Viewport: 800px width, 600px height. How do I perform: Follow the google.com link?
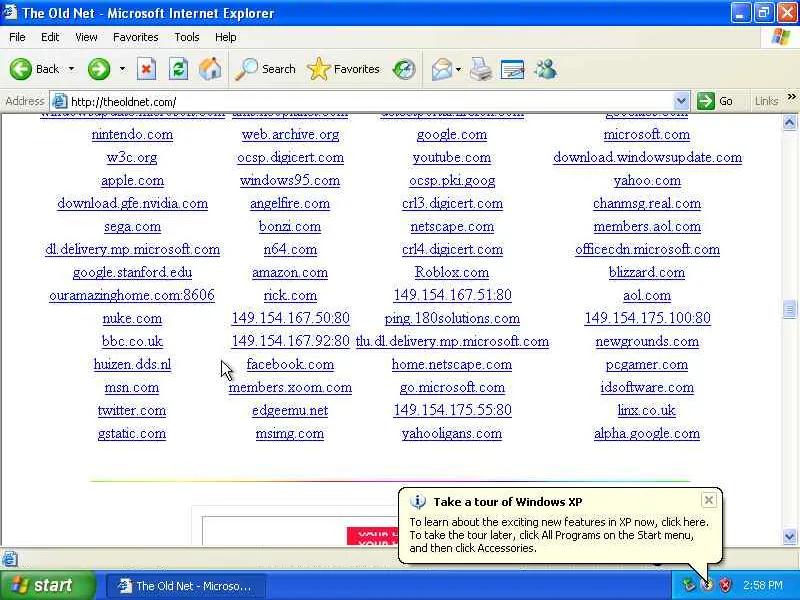click(x=452, y=135)
